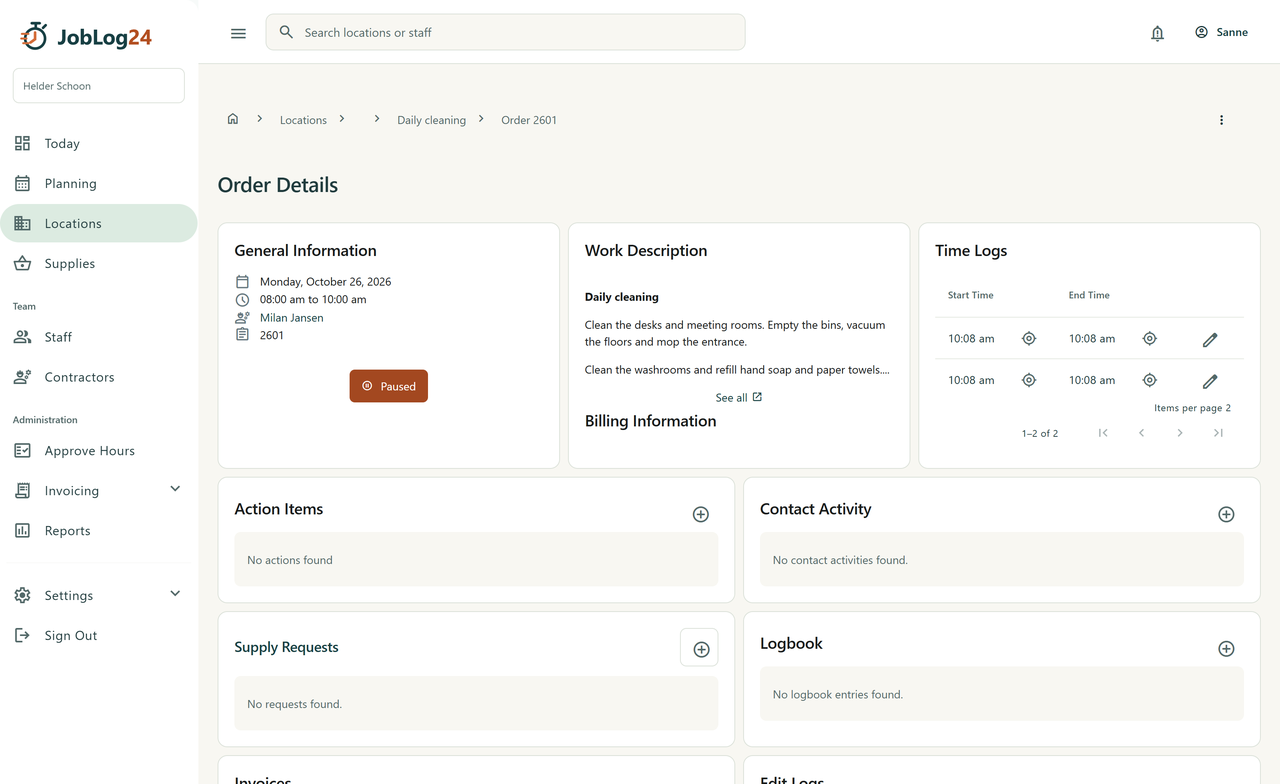Open Supplies in the sidebar
This screenshot has width=1280, height=784.
pos(99,264)
